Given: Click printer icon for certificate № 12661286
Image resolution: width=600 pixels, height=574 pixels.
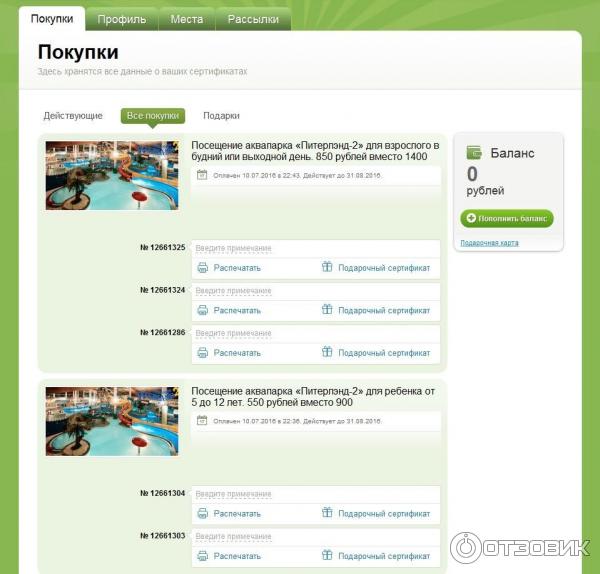Looking at the screenshot, I should click(202, 352).
